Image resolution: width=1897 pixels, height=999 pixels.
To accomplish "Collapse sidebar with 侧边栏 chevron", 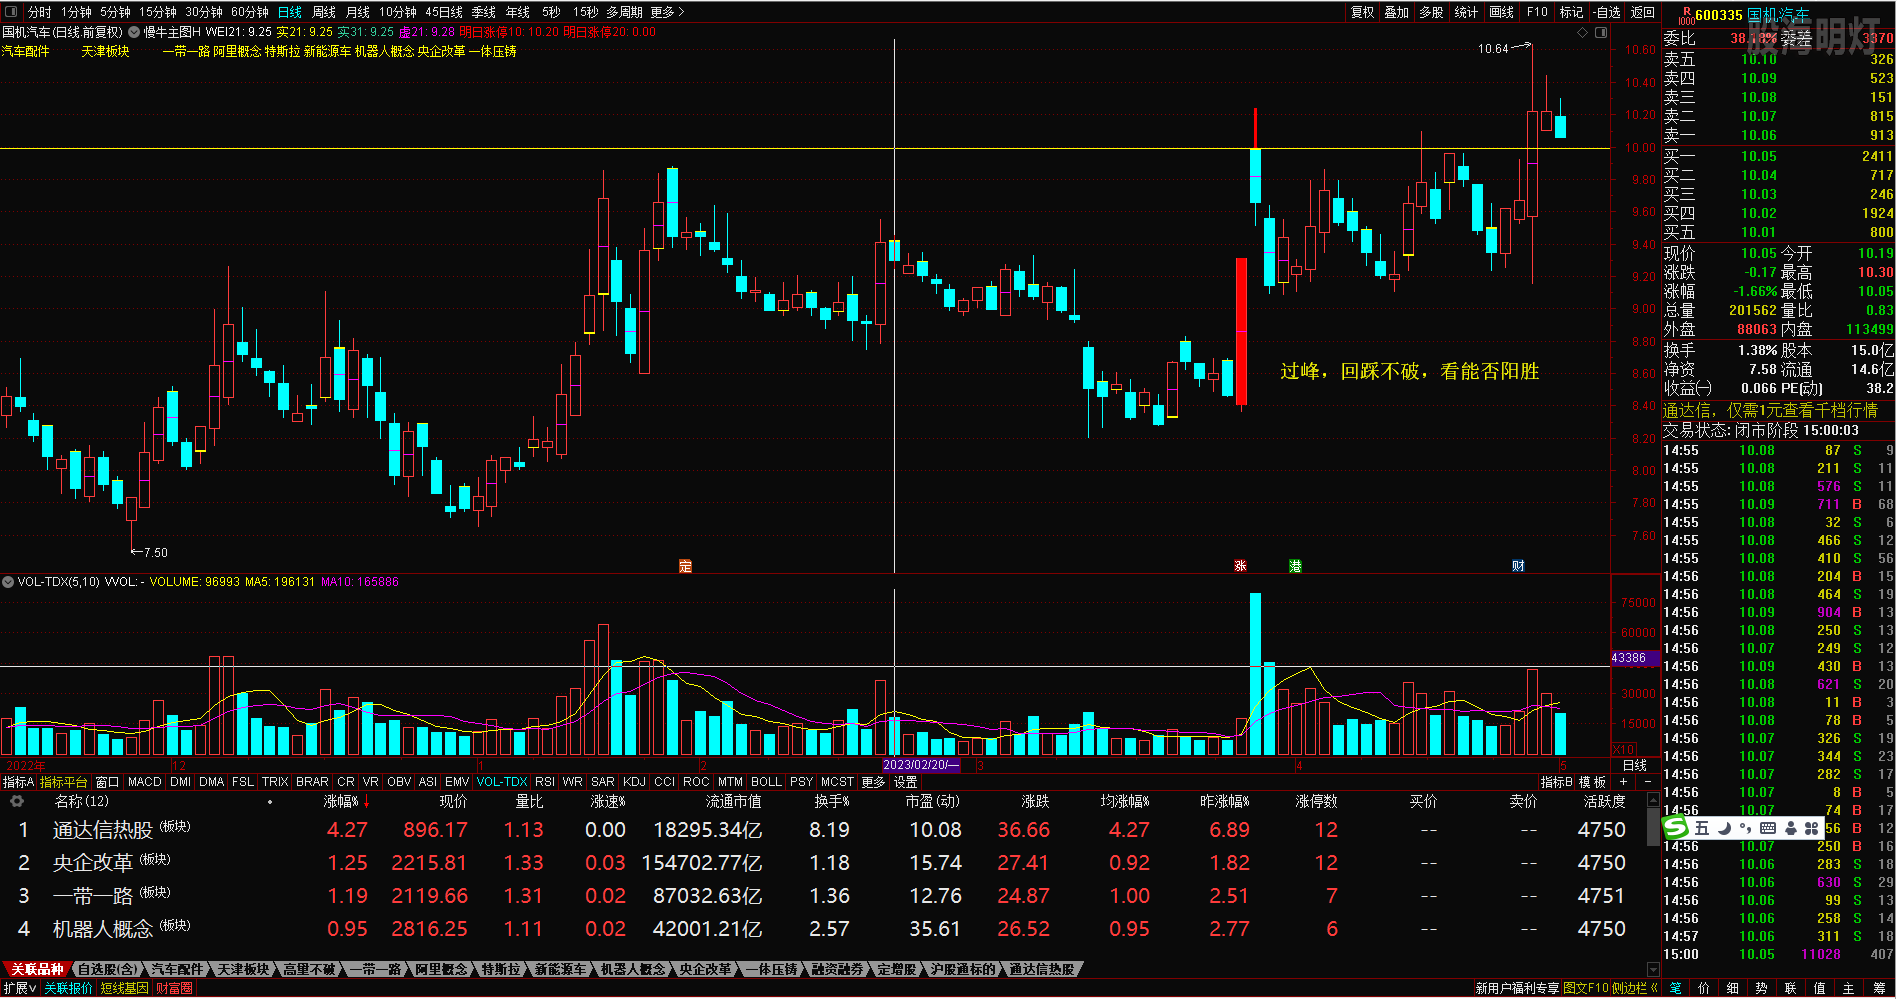I will pos(1636,988).
